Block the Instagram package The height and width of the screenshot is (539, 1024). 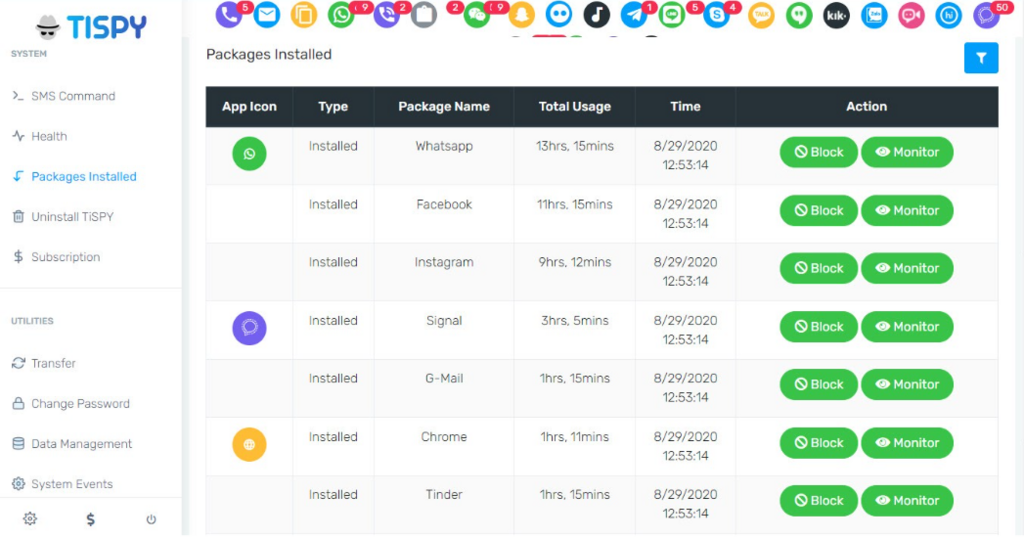[818, 268]
